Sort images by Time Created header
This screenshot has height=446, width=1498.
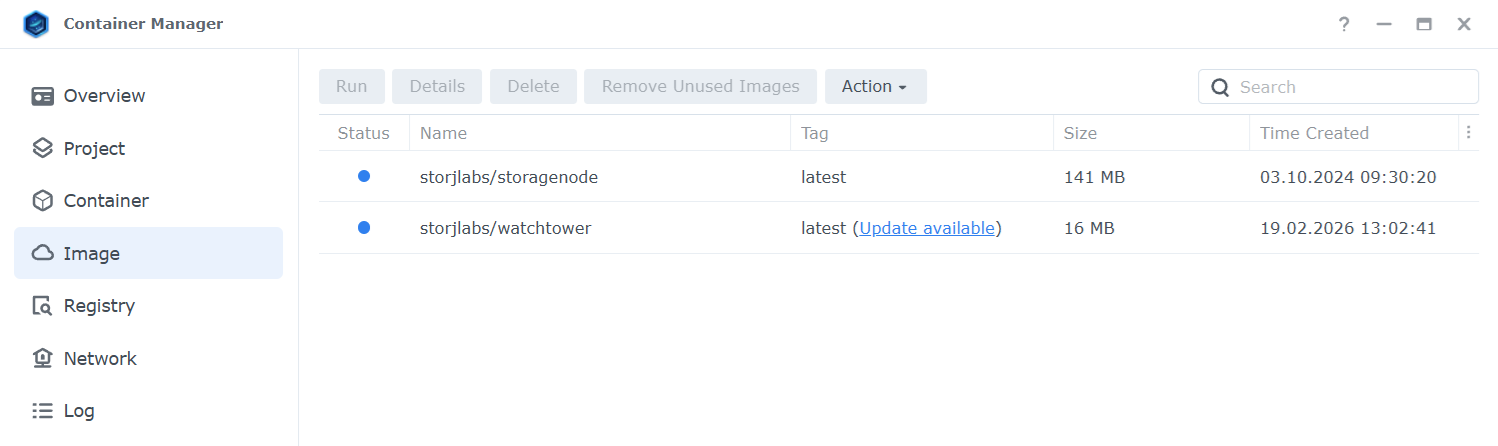(1314, 133)
